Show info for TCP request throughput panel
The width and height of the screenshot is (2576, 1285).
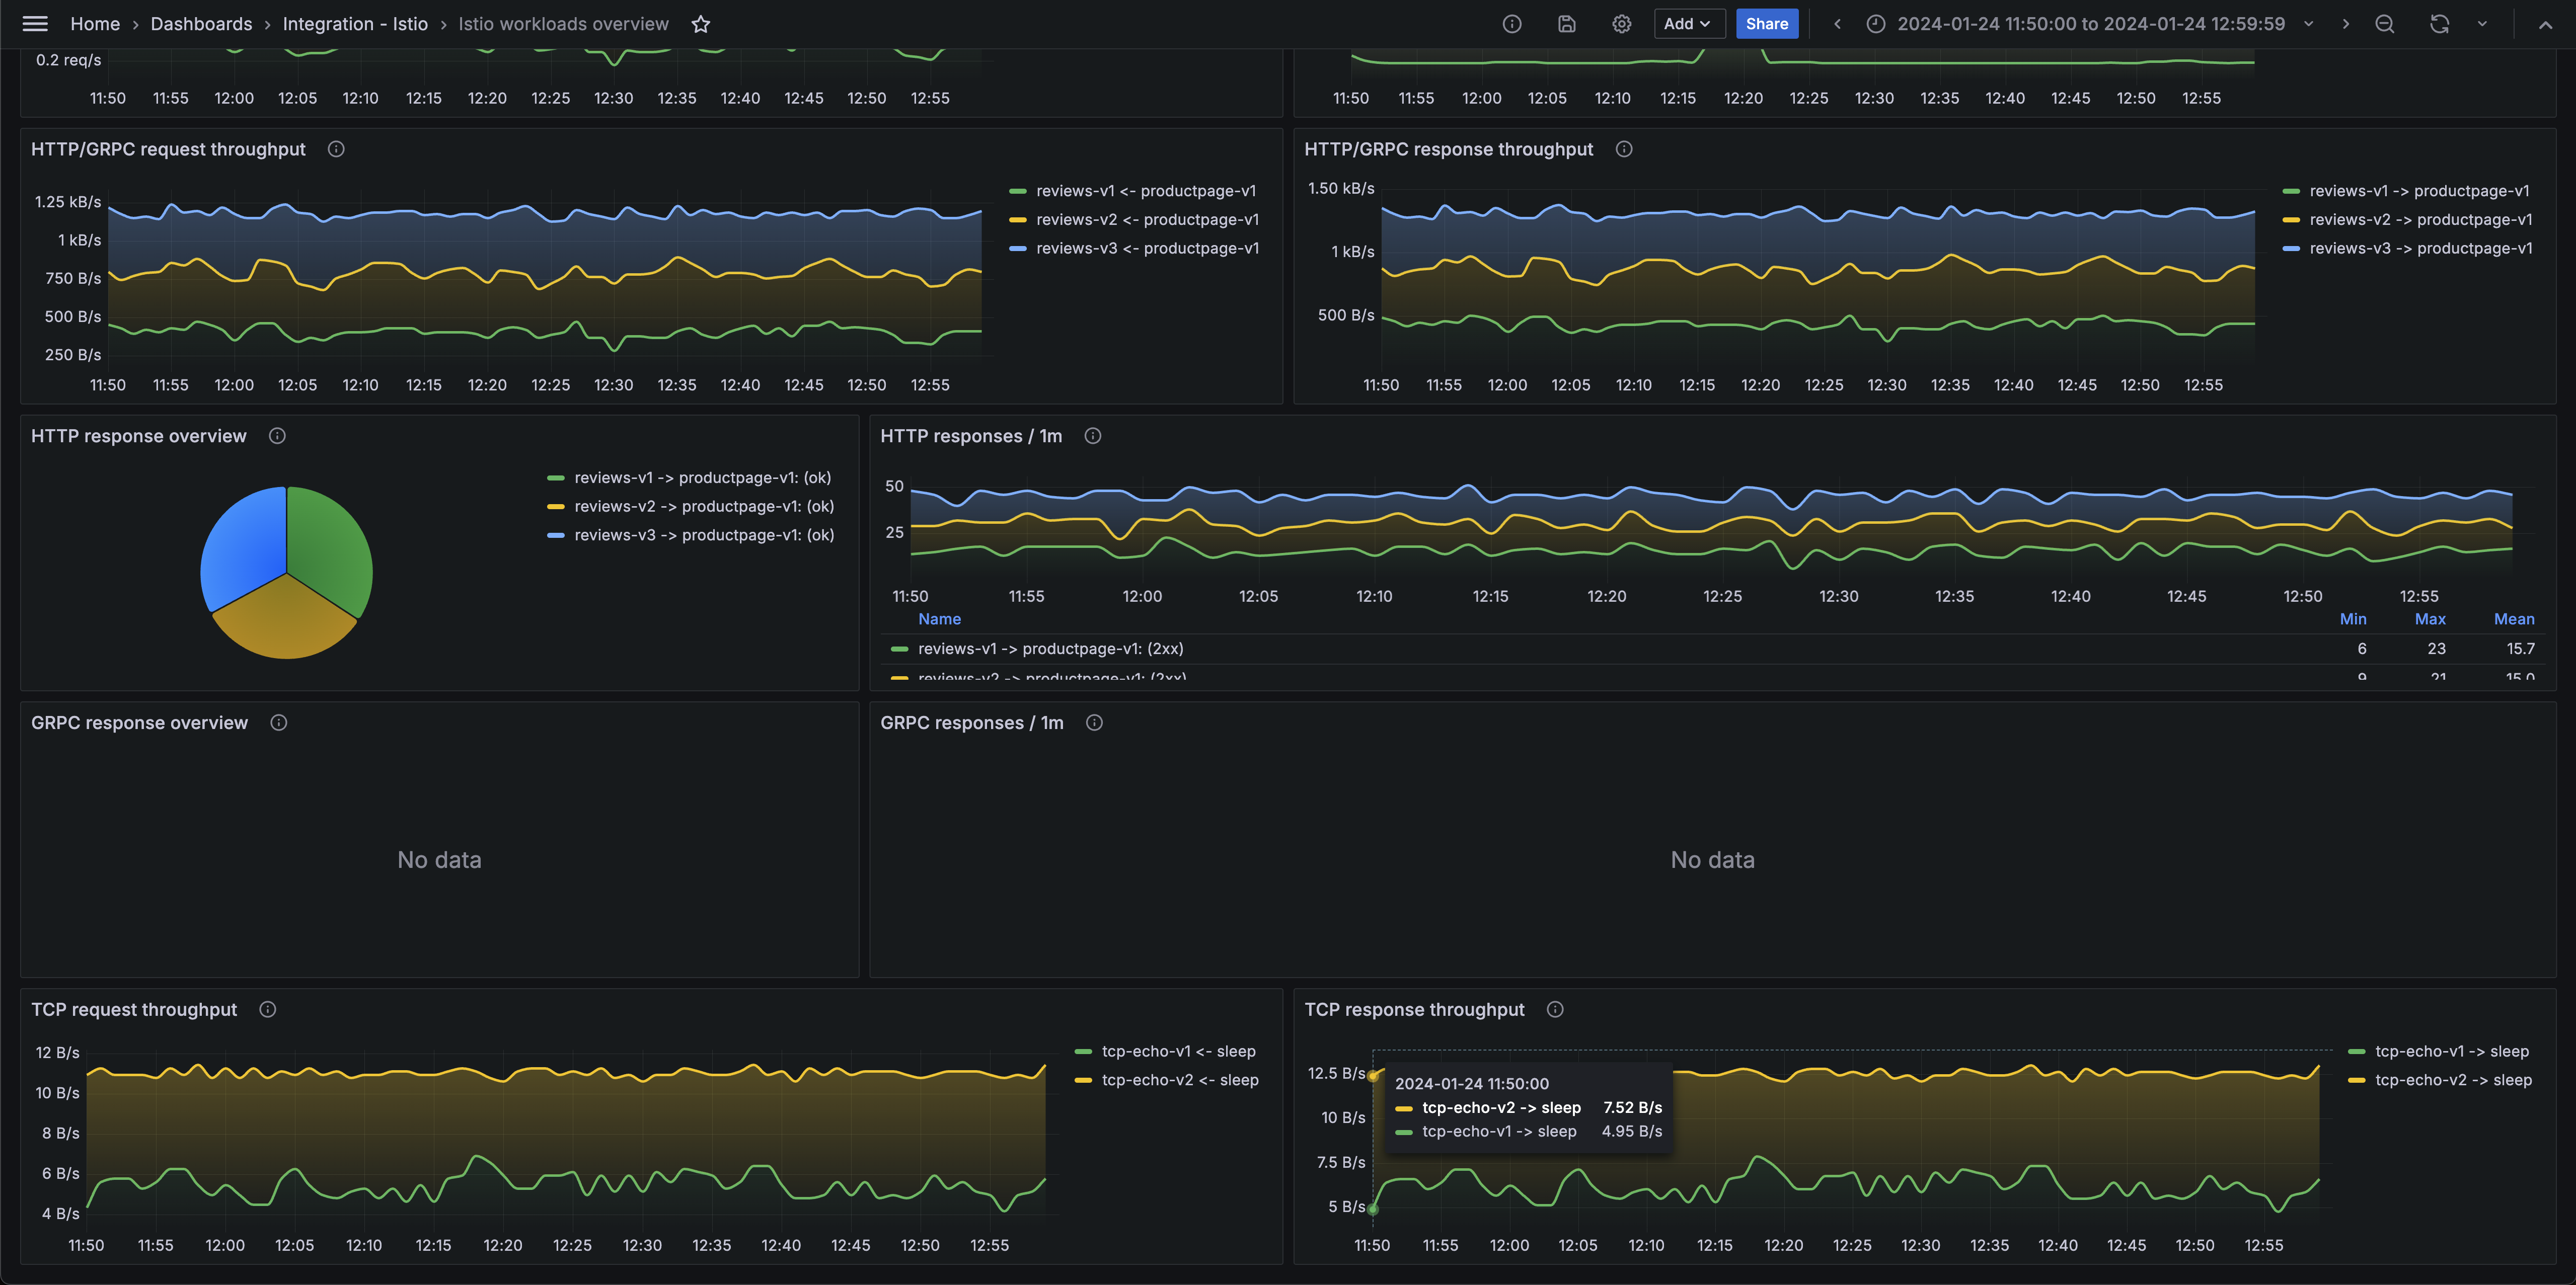[x=268, y=1010]
